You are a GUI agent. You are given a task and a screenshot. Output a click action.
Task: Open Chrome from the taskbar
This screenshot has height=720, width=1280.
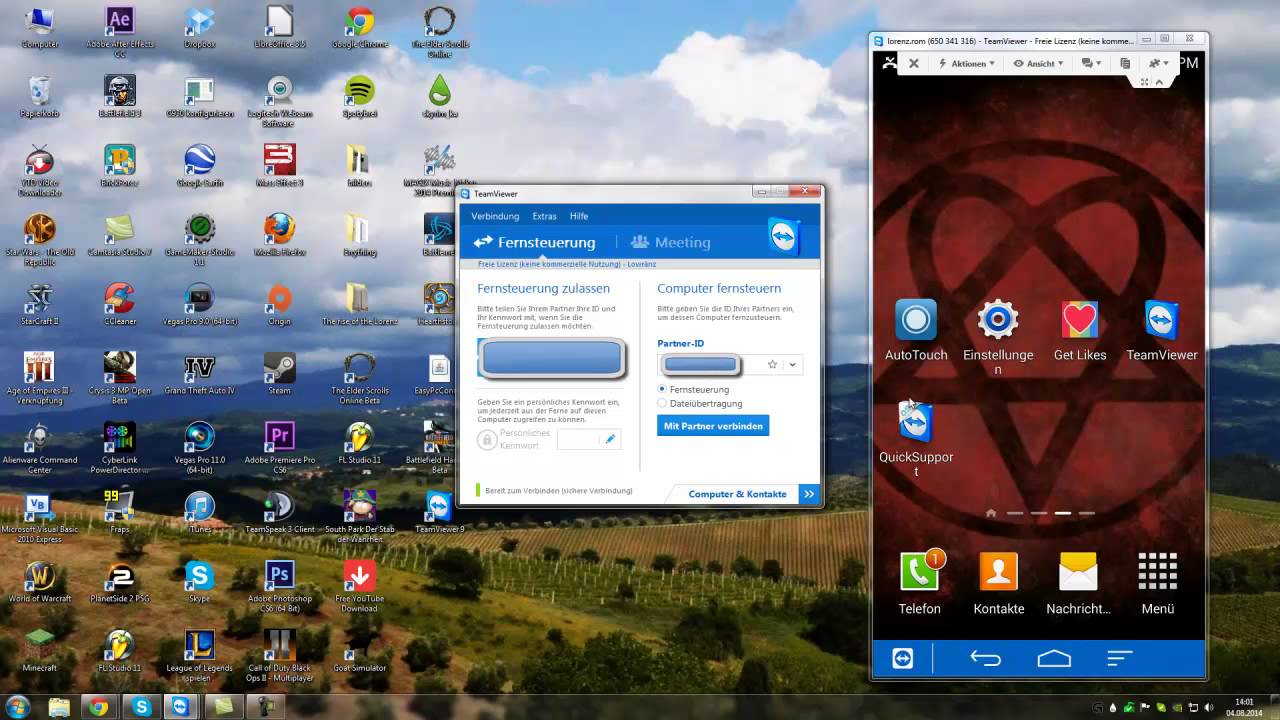point(99,707)
